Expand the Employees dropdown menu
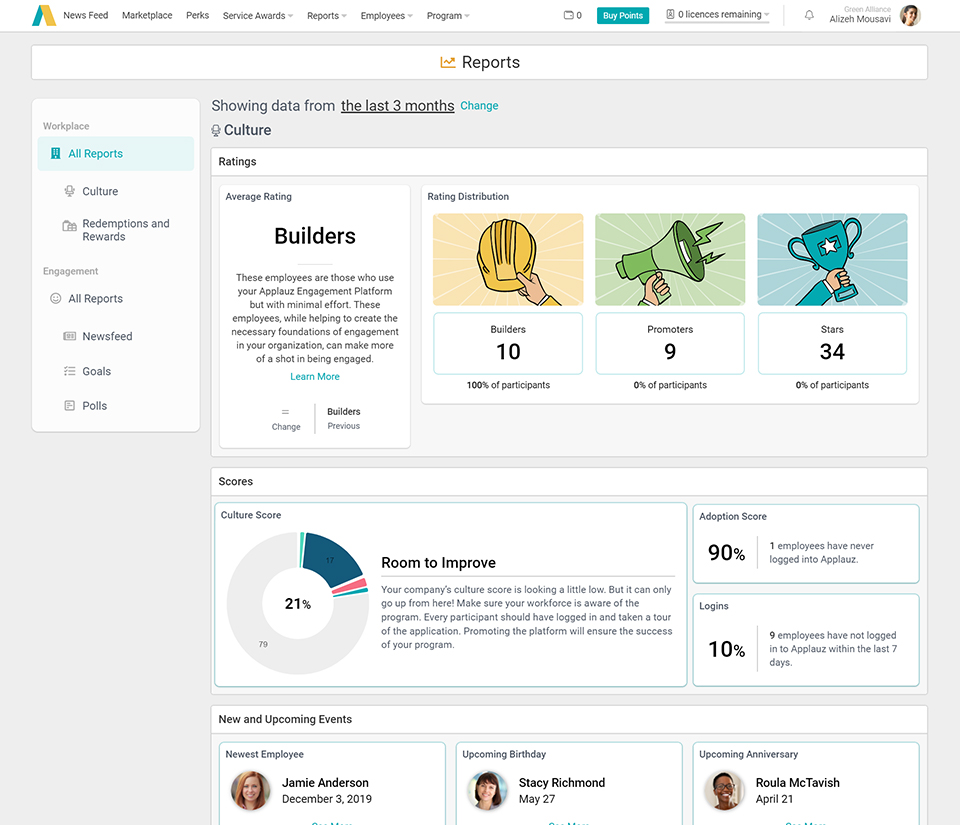The width and height of the screenshot is (960, 825). 386,15
